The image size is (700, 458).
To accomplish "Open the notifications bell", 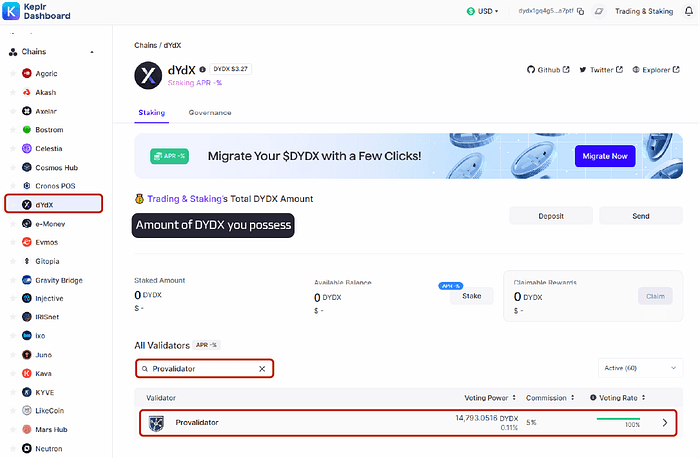I will coord(689,11).
